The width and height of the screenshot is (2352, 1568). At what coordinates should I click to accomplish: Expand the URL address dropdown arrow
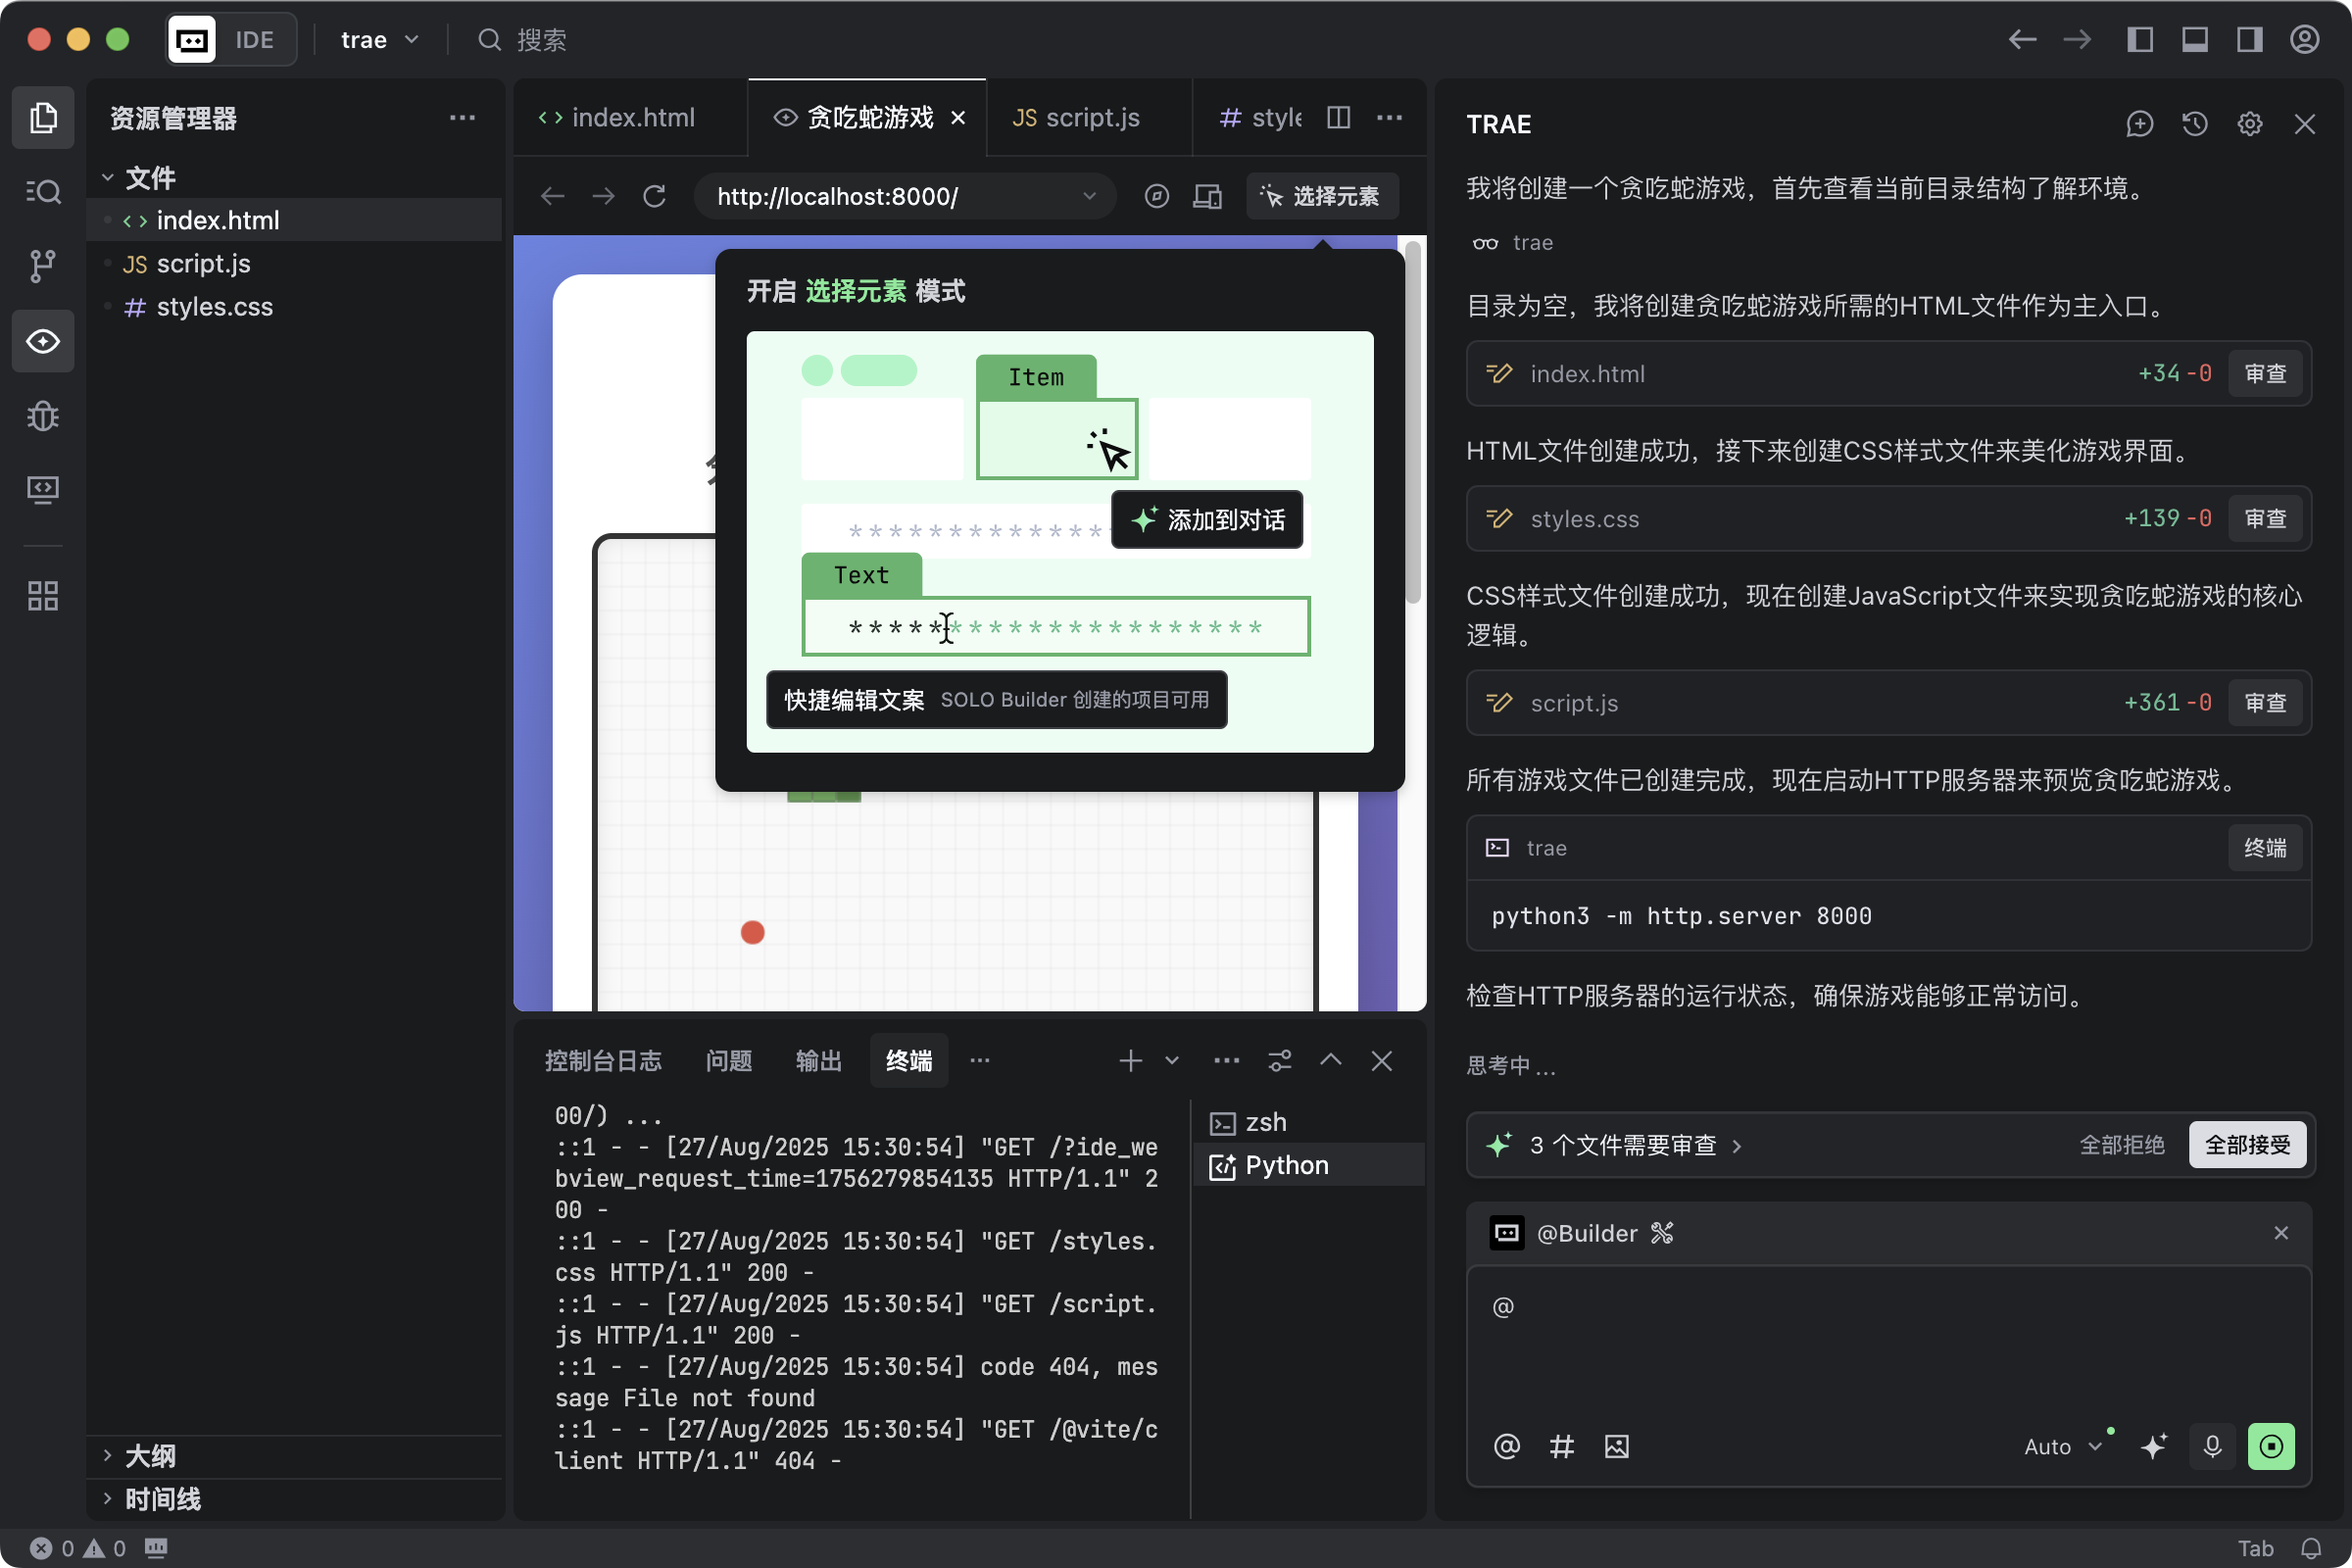tap(1089, 196)
